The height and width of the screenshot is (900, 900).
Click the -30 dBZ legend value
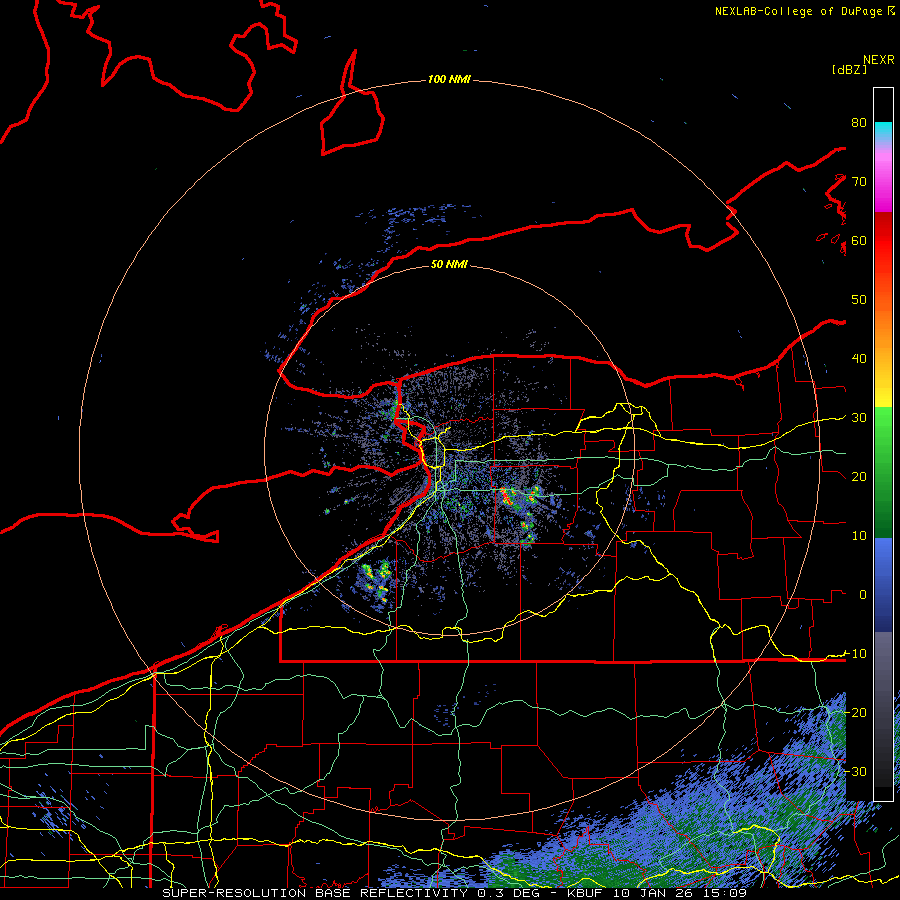coord(855,771)
